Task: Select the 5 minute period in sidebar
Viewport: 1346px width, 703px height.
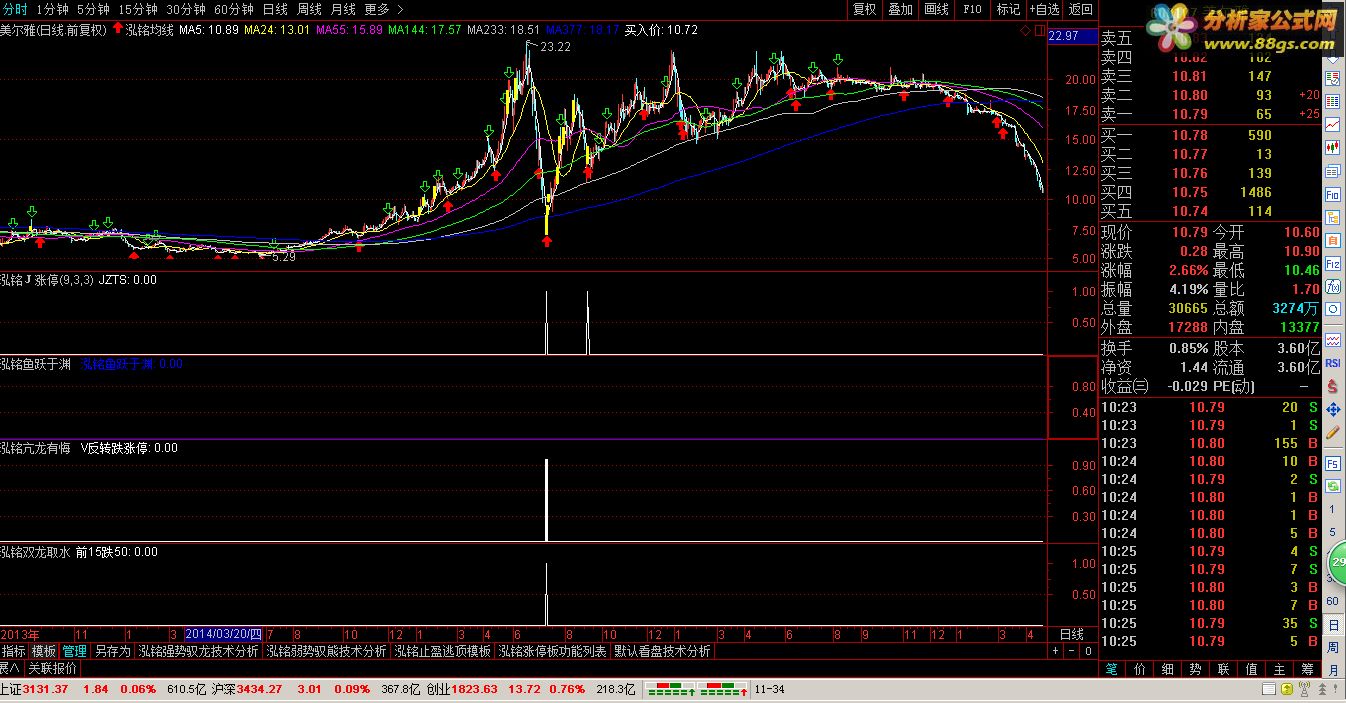Action: point(1332,532)
